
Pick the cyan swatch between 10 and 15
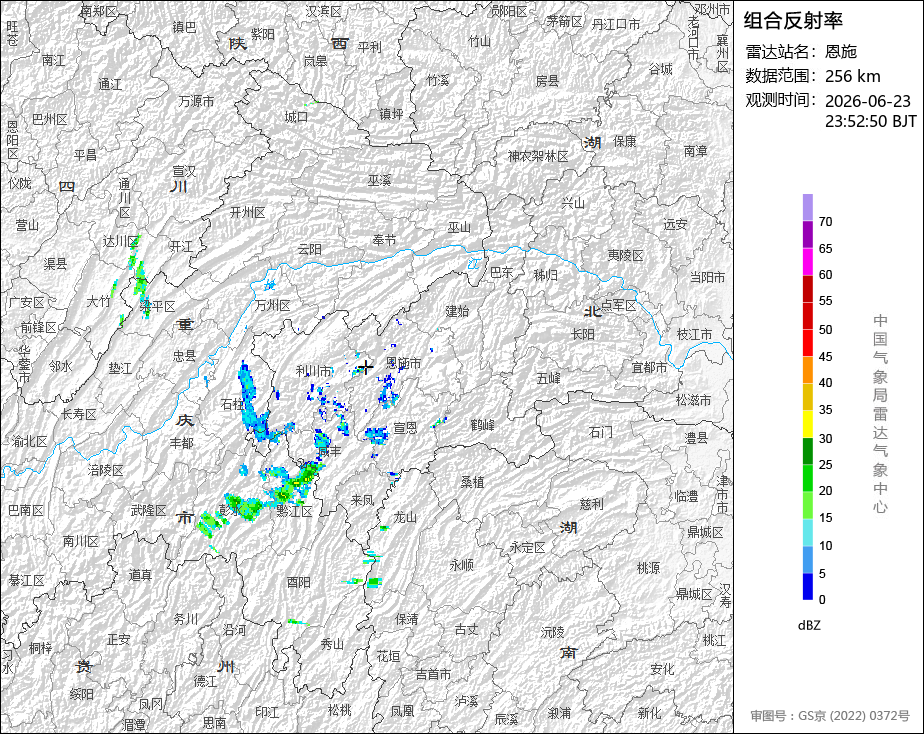tap(808, 532)
